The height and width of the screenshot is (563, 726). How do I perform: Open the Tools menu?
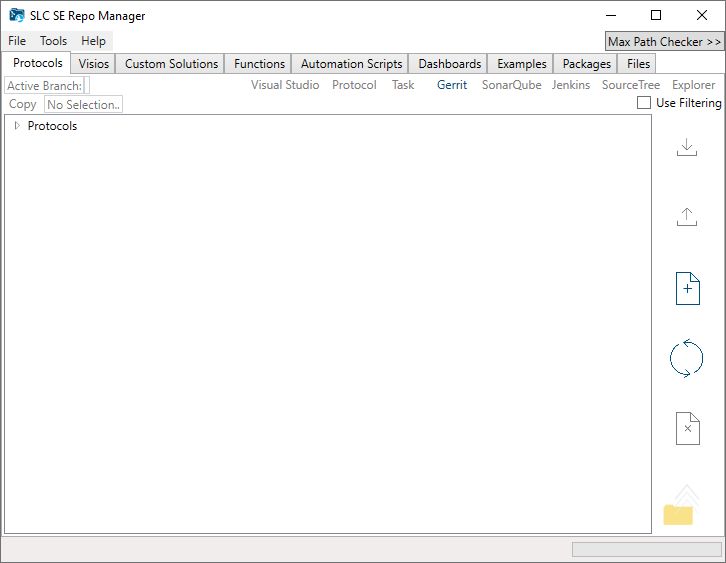click(53, 41)
